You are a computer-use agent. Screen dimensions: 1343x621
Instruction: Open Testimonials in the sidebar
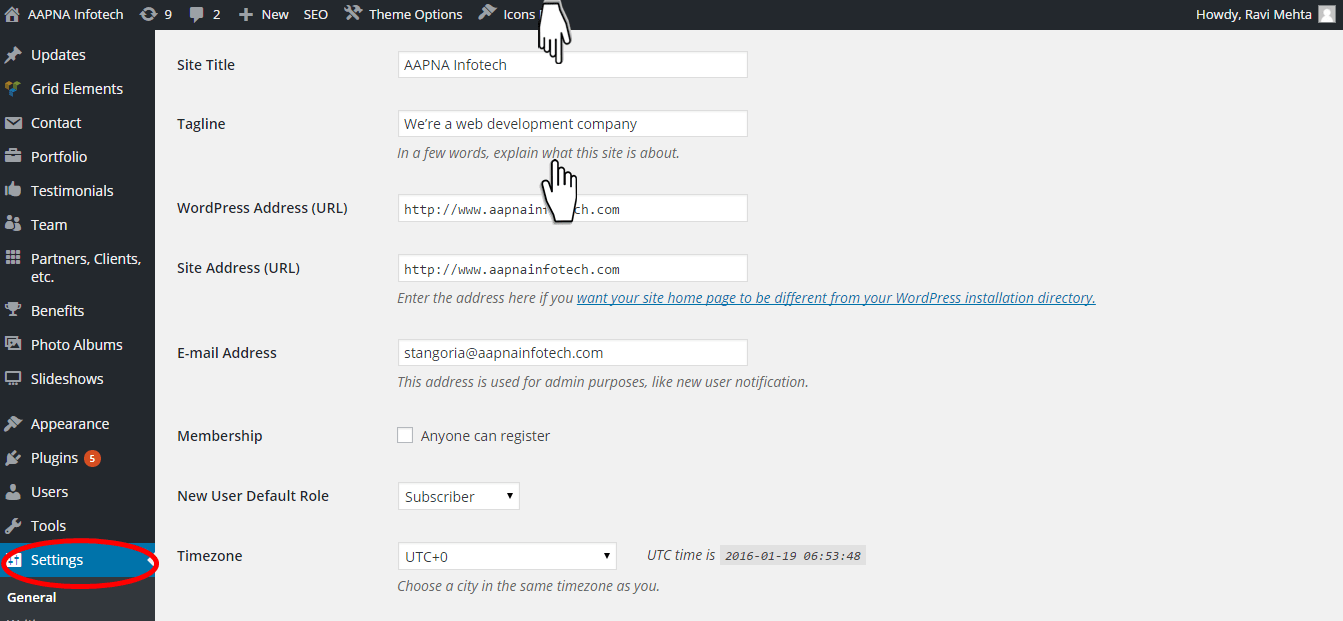[72, 191]
